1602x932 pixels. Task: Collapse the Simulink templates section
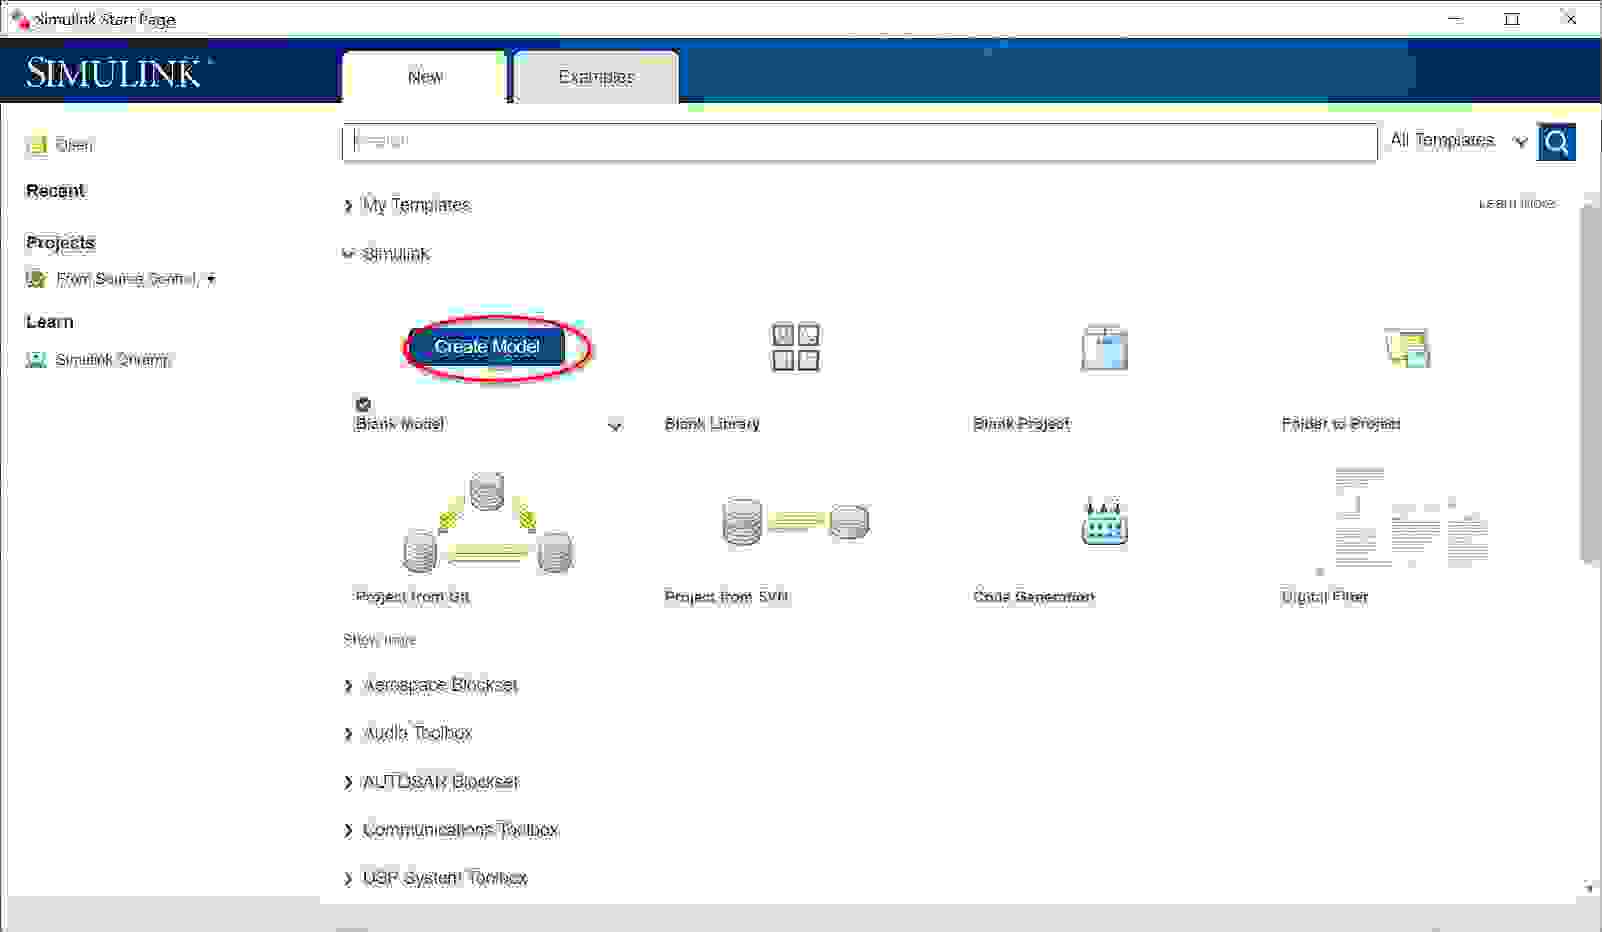tap(348, 254)
